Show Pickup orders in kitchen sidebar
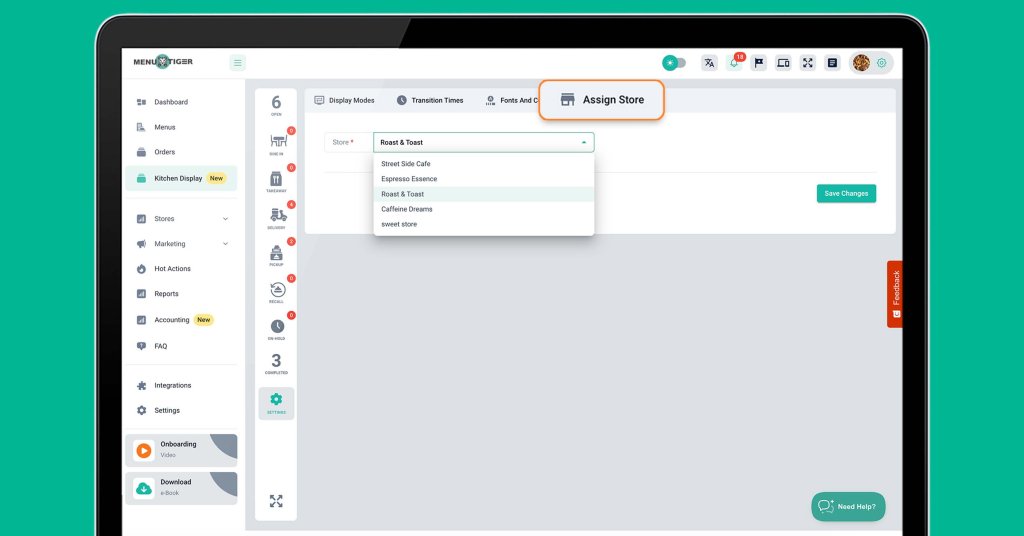Image resolution: width=1024 pixels, height=536 pixels. coord(277,253)
